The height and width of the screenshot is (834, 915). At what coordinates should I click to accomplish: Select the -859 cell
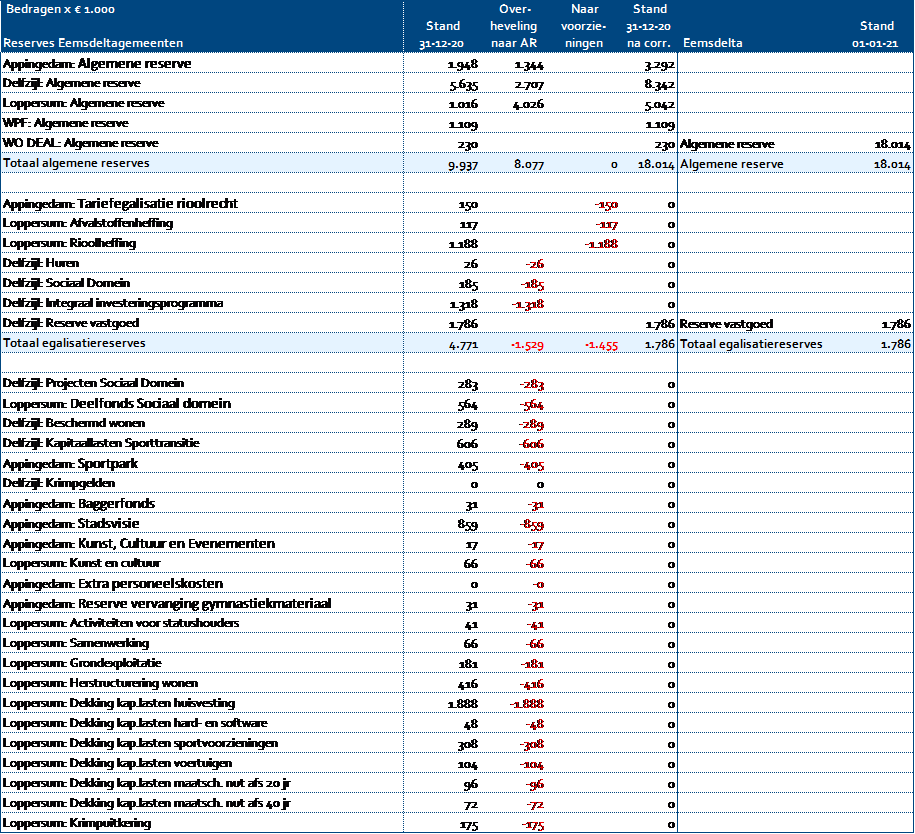coord(531,524)
